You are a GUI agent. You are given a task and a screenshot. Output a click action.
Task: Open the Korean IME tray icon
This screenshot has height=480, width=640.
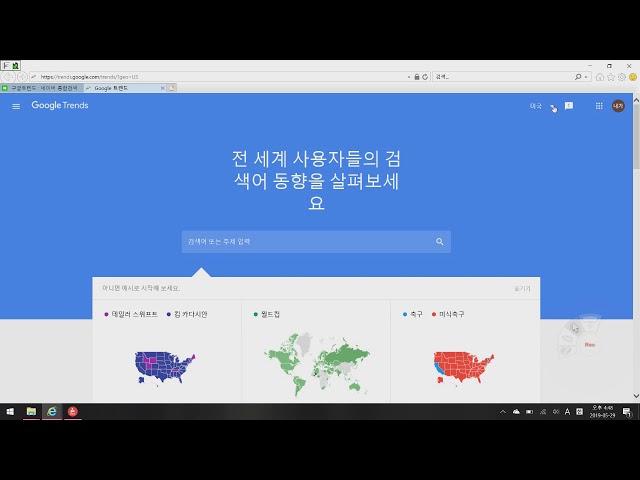579,412
